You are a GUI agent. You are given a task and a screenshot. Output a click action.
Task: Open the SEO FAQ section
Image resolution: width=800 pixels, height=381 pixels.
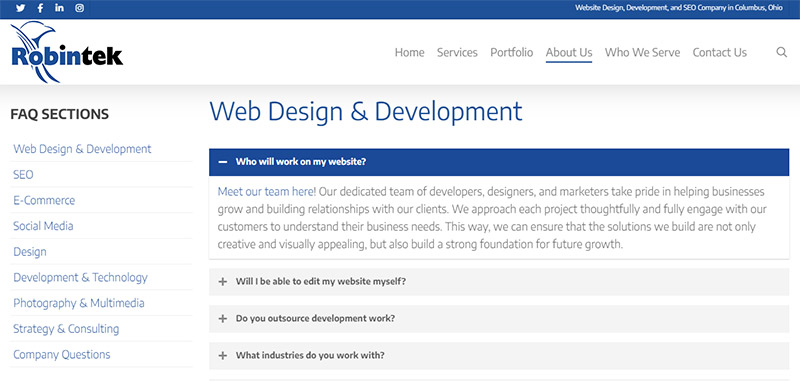point(23,174)
